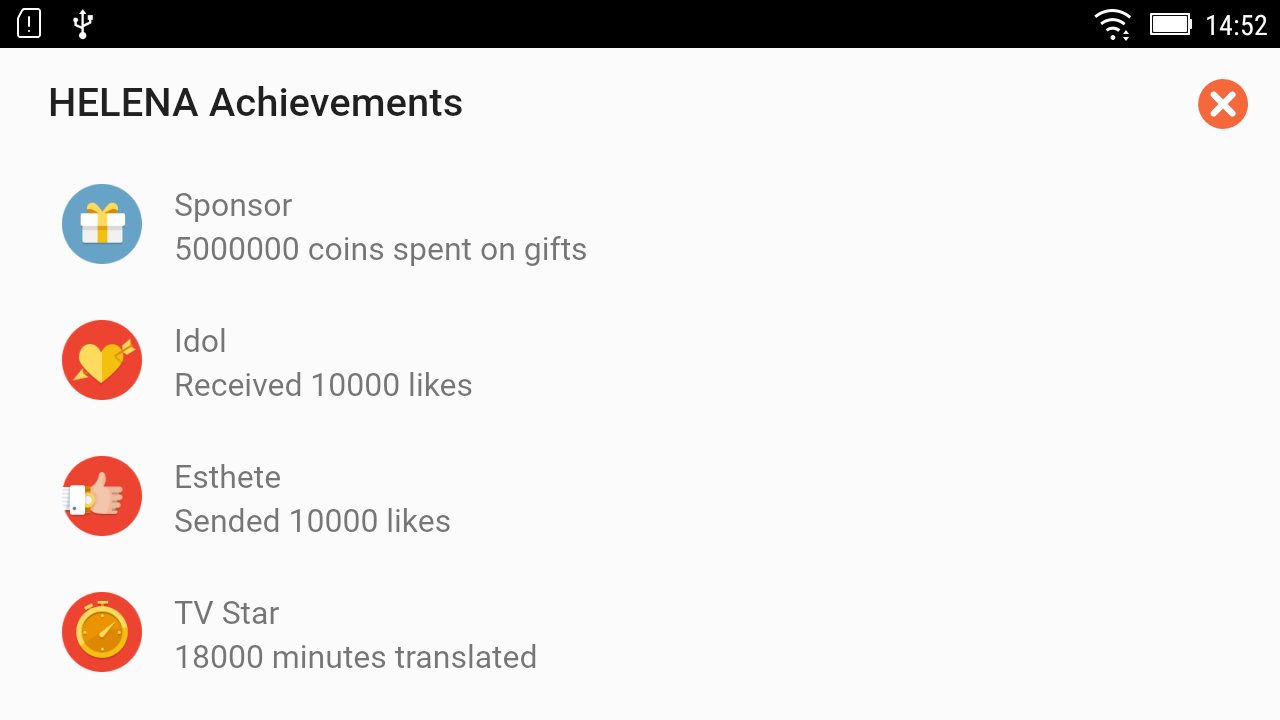This screenshot has height=720, width=1280.
Task: Click the Sponsor gift box icon
Action: pos(102,224)
